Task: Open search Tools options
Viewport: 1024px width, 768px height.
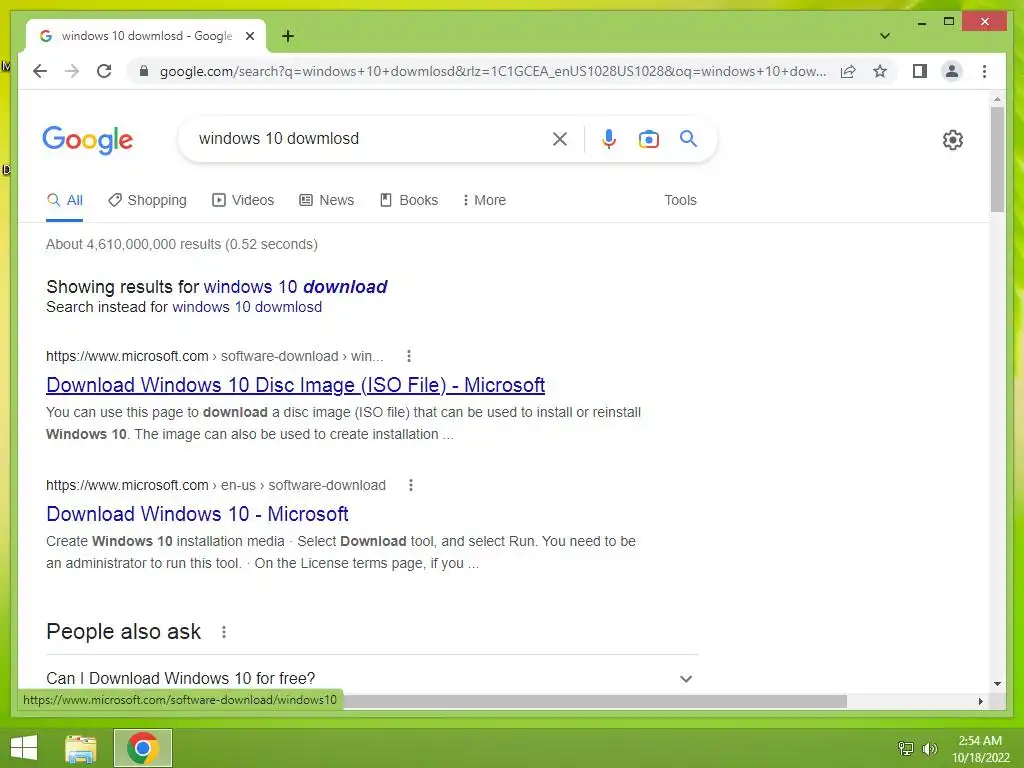Action: pos(680,200)
